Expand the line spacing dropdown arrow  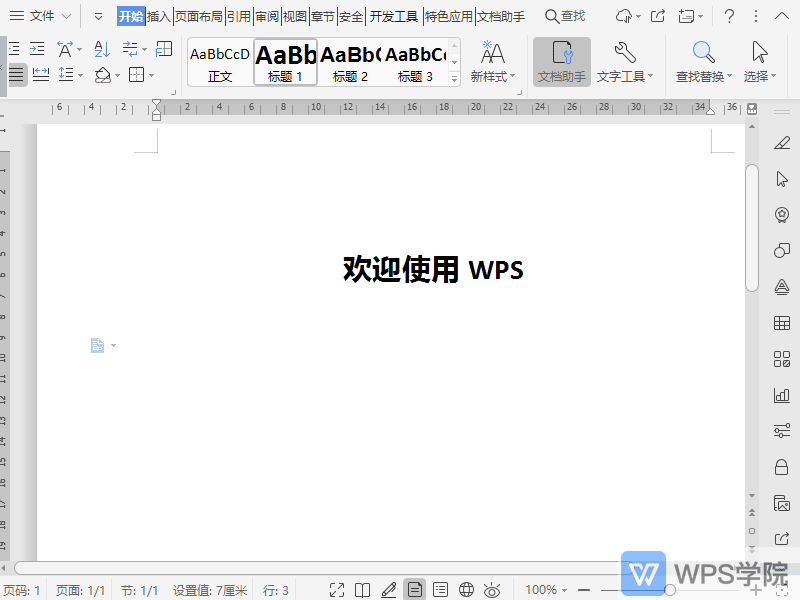tap(81, 76)
